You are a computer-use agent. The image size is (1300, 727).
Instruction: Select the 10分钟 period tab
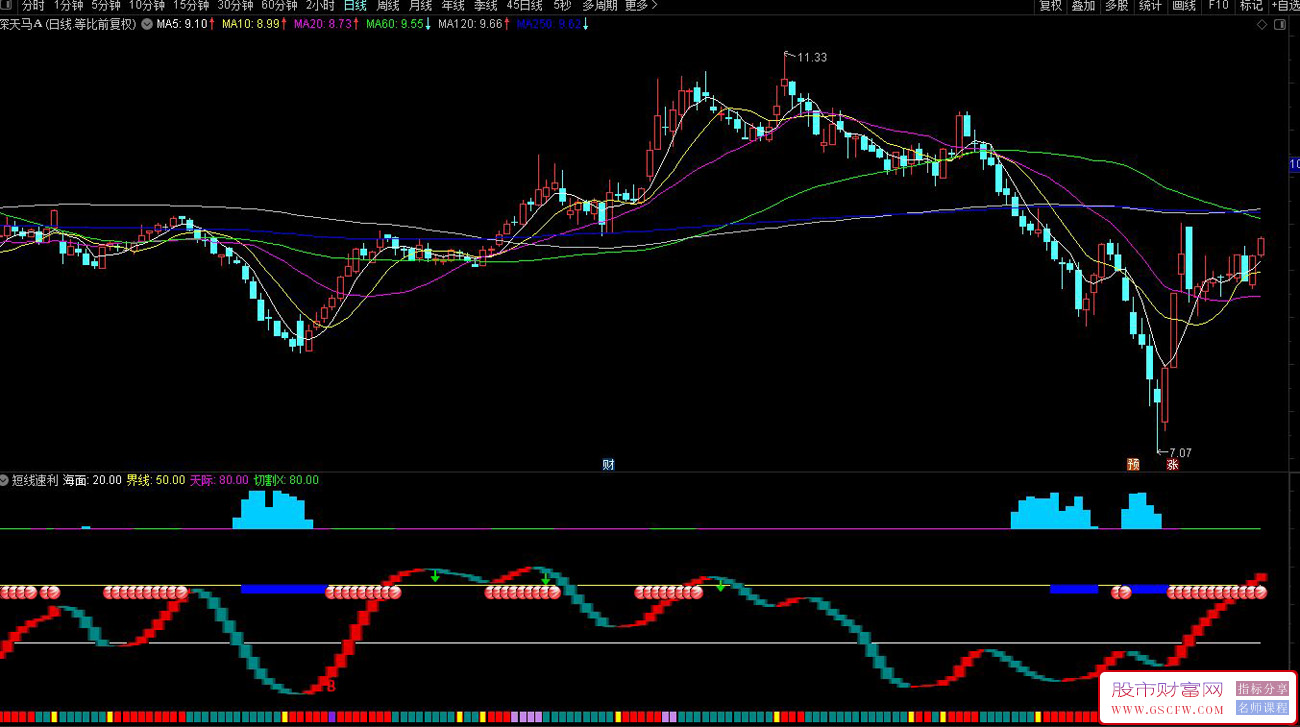pos(146,6)
